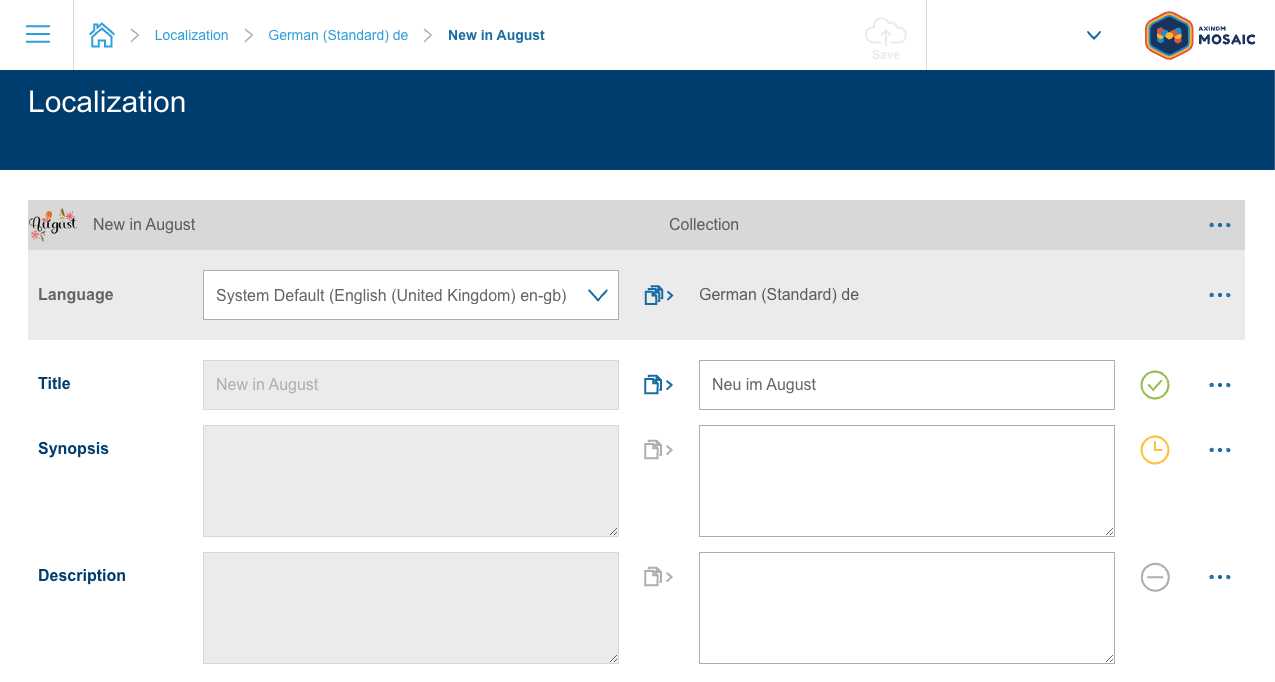Viewport: 1275px width, 682px height.
Task: Open more options menu for Synopsis row
Action: click(1219, 450)
